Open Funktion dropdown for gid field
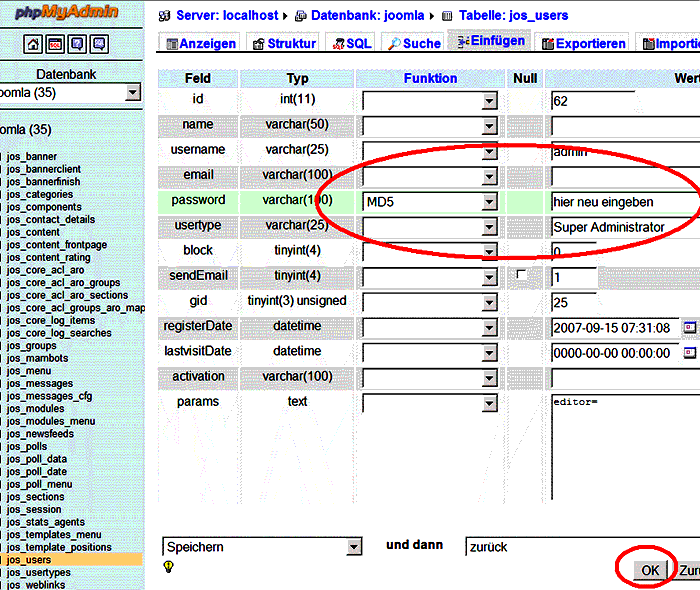Screen dimensions: 700x590 [430, 303]
